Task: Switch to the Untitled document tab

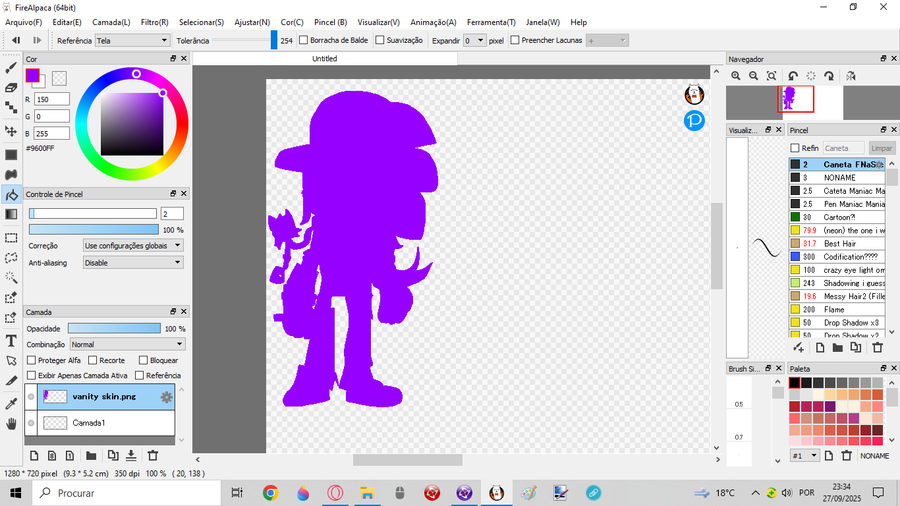Action: pyautogui.click(x=325, y=59)
